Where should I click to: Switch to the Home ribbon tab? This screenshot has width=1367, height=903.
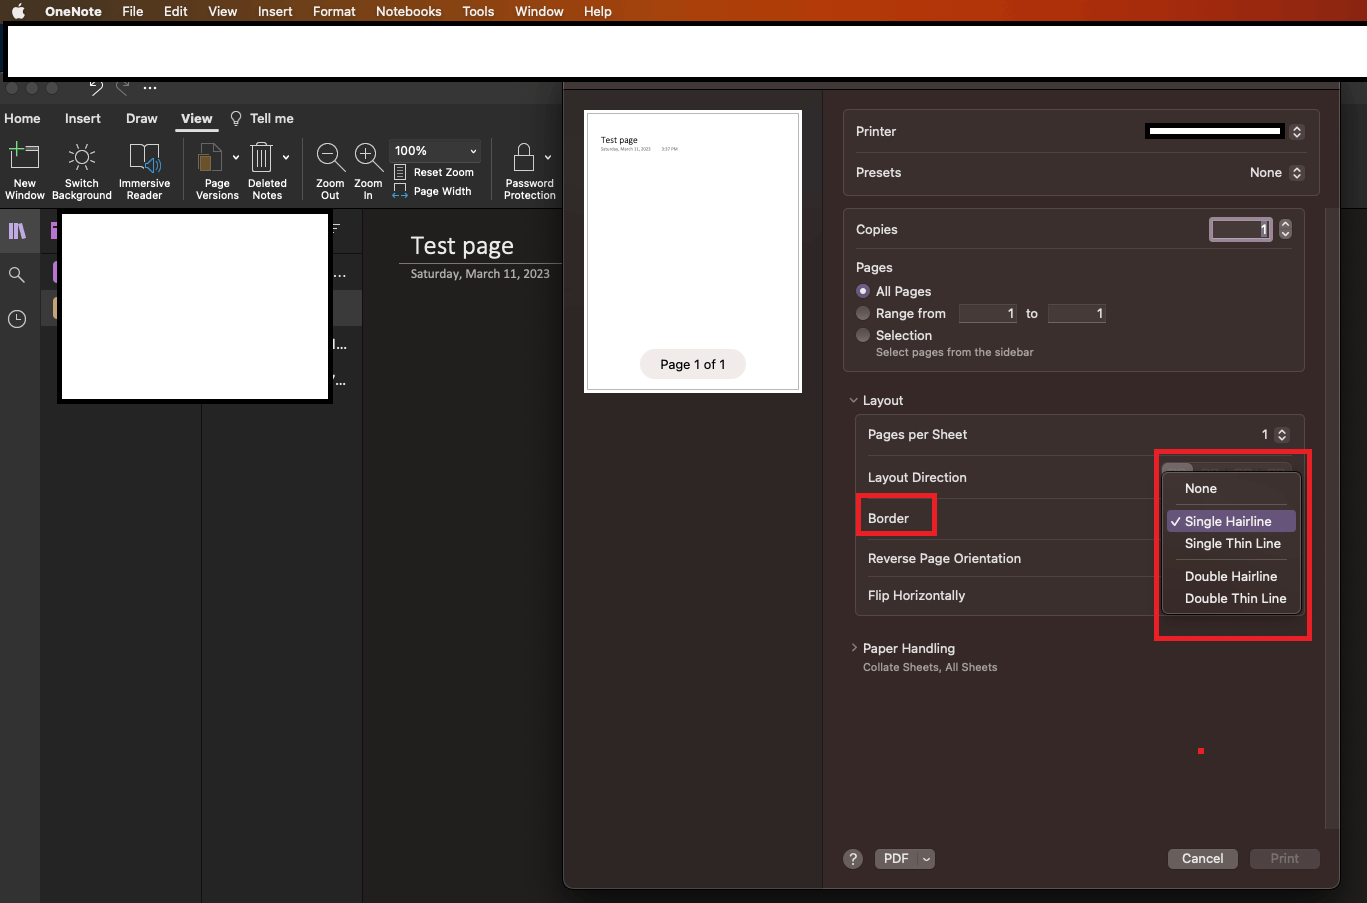22,118
